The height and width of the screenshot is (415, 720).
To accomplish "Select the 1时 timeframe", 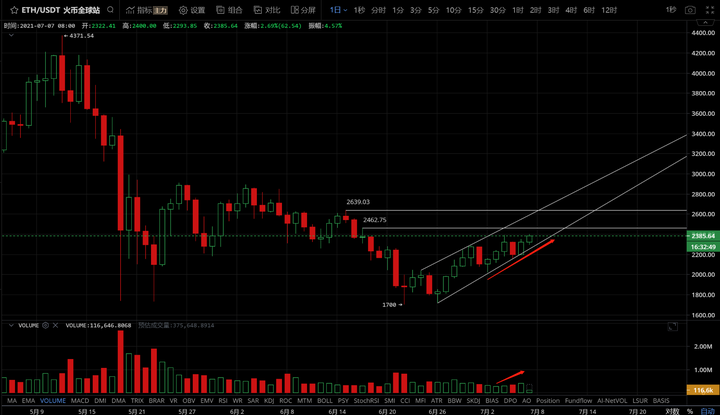I will click(518, 10).
